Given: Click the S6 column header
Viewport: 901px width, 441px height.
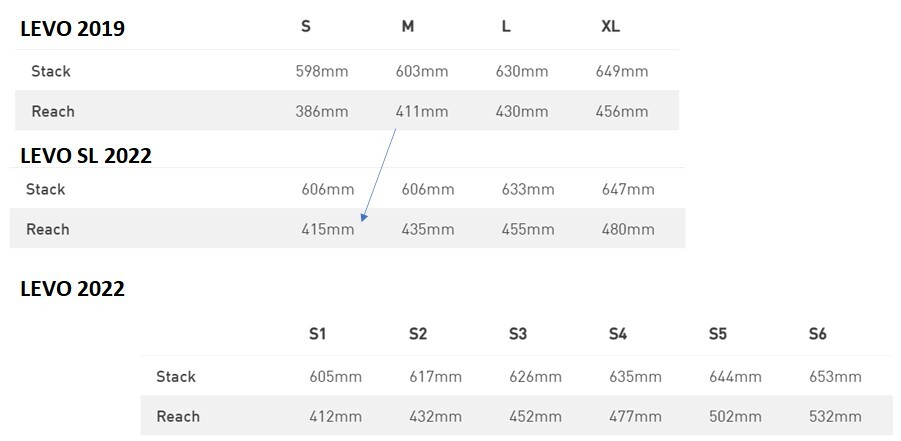Looking at the screenshot, I should pos(818,334).
